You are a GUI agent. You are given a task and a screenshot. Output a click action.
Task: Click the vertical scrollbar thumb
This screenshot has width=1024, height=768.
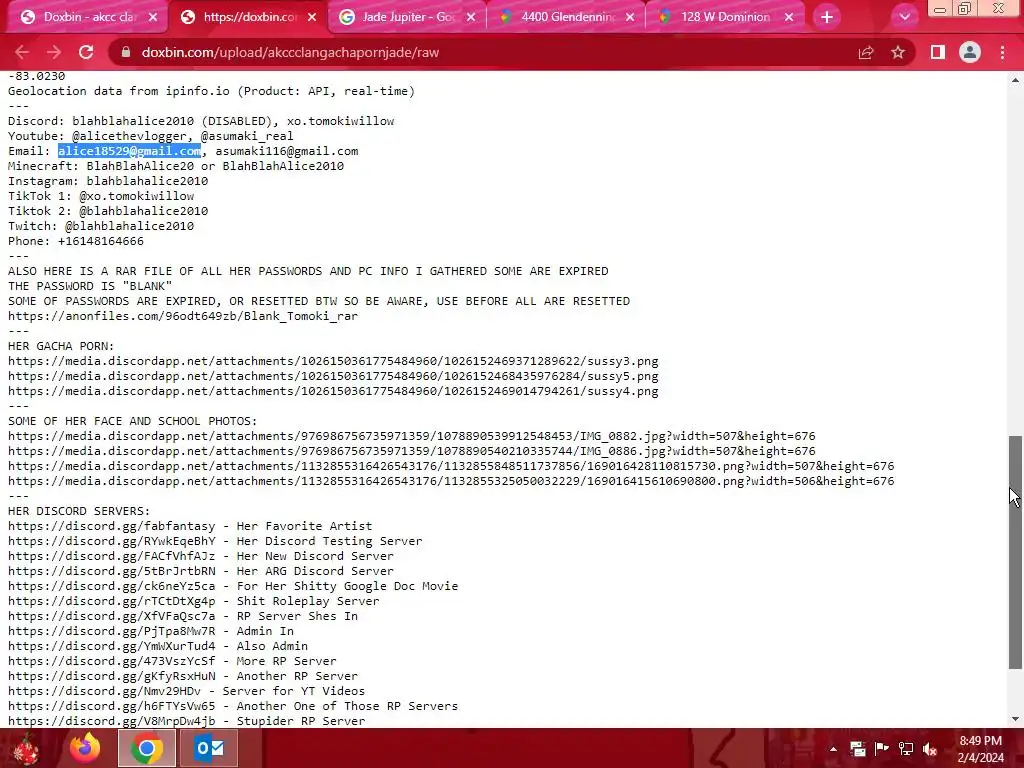(x=1015, y=552)
